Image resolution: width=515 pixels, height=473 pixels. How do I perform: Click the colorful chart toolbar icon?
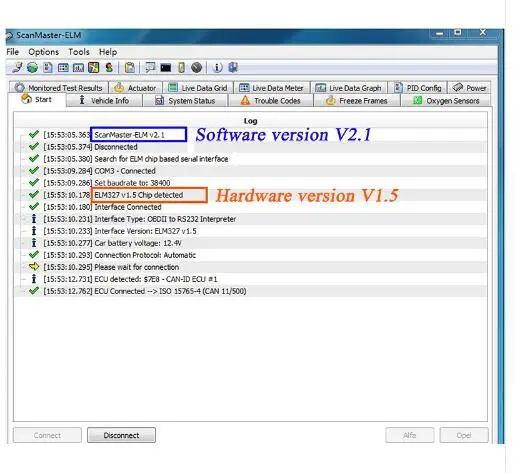[93, 68]
